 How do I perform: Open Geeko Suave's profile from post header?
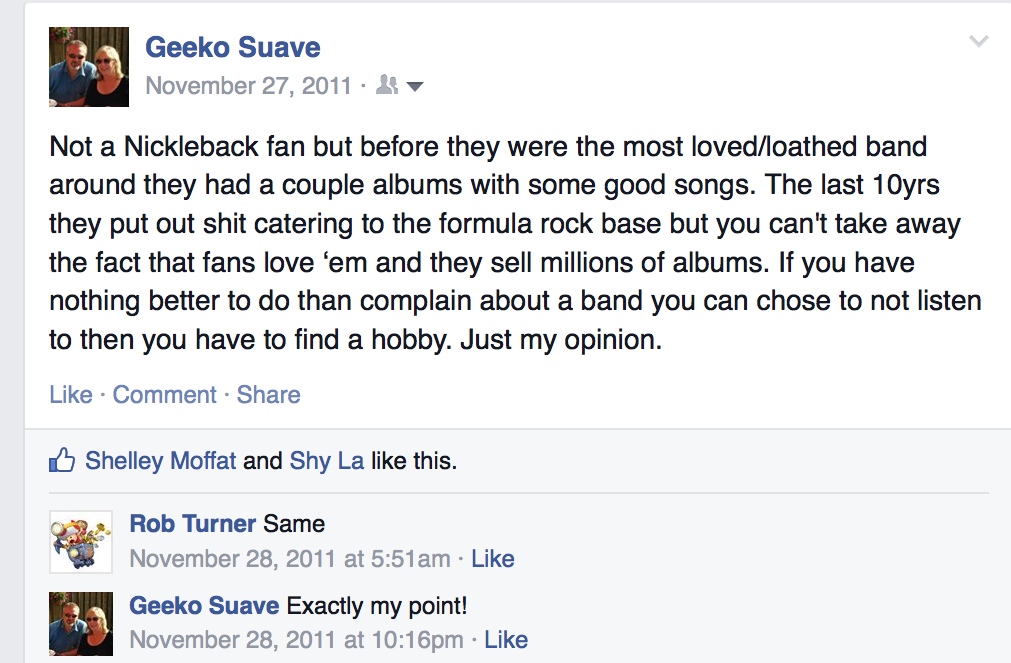(232, 47)
